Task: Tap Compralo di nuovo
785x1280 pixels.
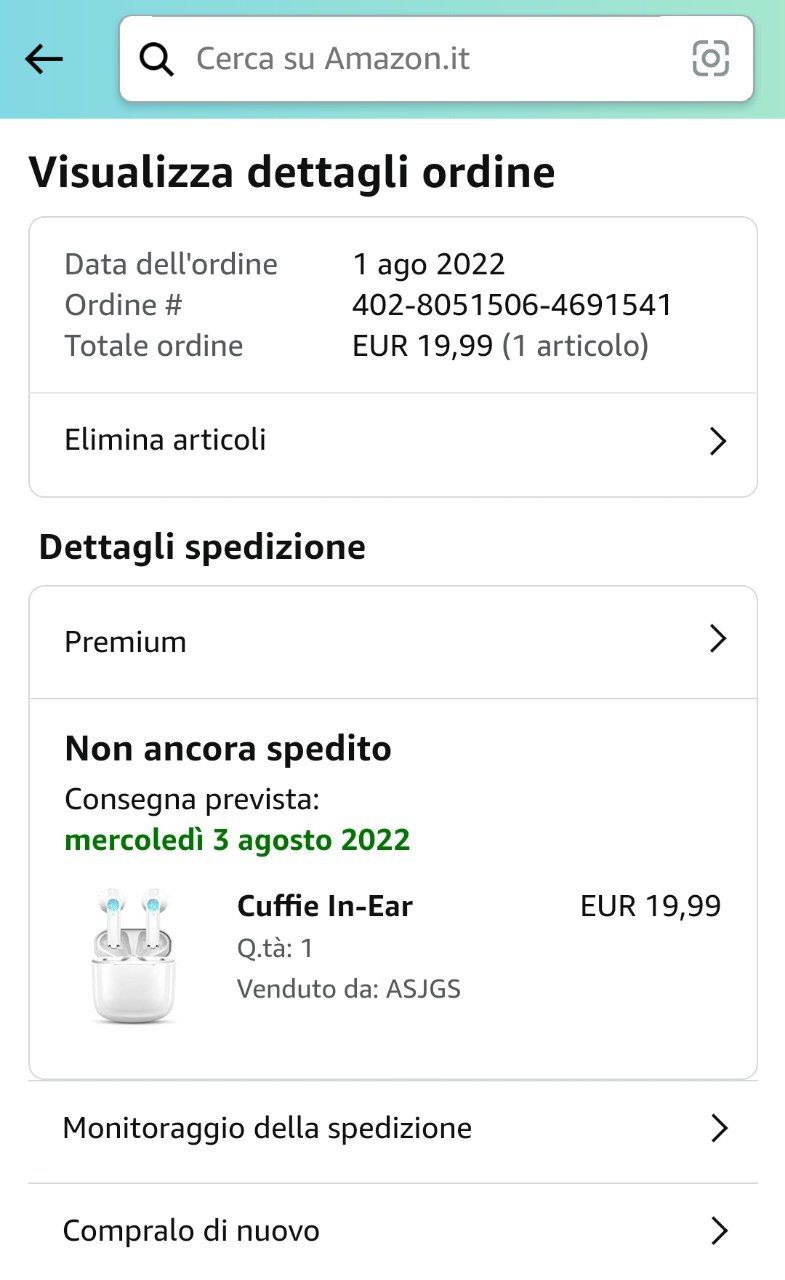Action: [x=192, y=1231]
